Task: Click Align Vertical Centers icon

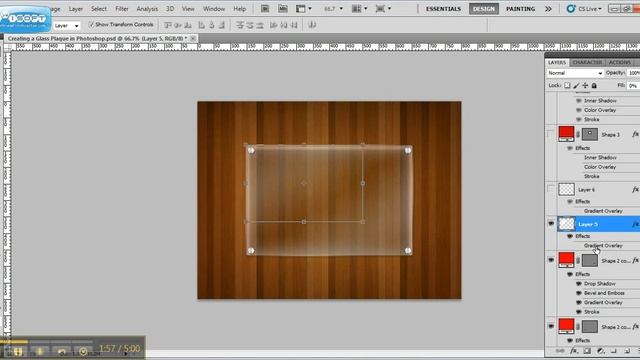Action: tap(178, 25)
